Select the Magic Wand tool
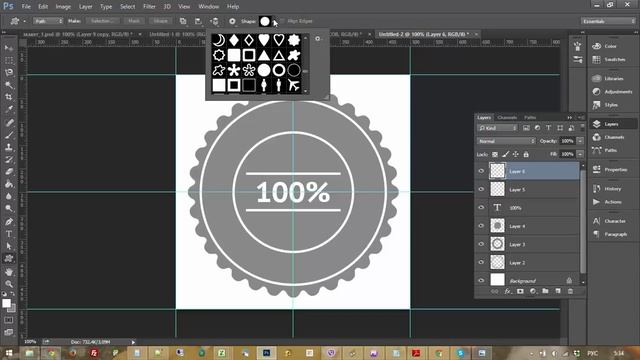The image size is (640, 360). pyautogui.click(x=9, y=84)
